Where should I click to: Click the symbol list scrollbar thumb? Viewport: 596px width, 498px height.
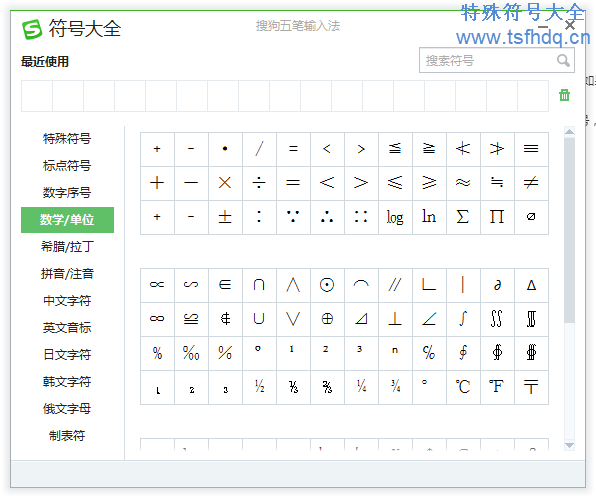pos(569,230)
